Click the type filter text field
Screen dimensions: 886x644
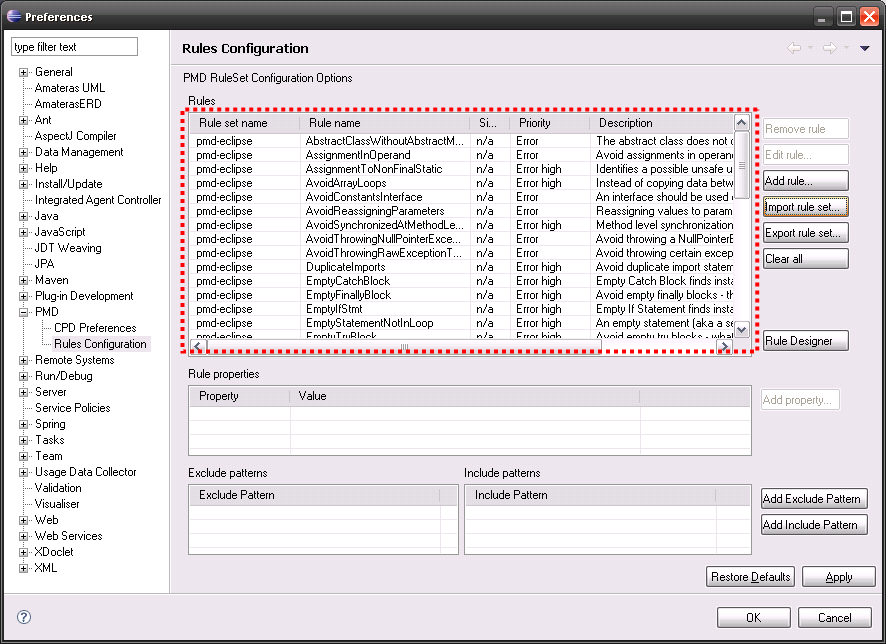tap(74, 47)
